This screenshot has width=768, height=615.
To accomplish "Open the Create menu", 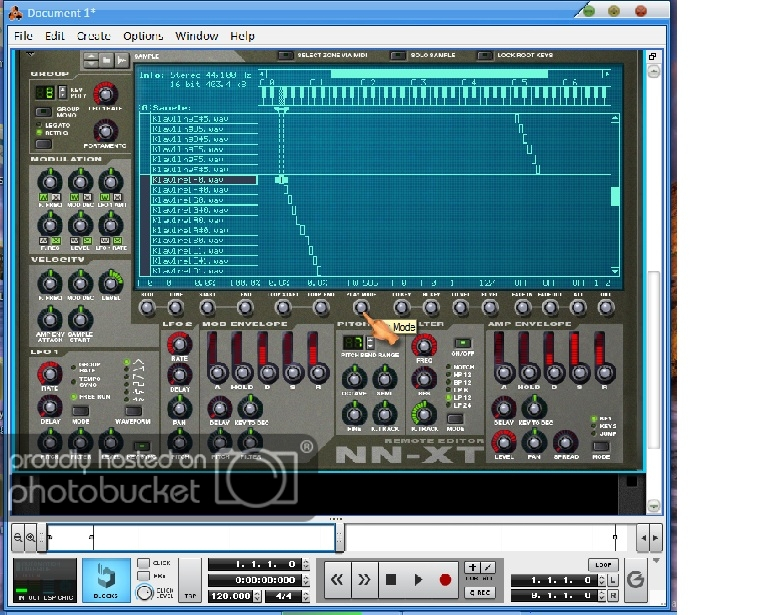I will tap(94, 36).
